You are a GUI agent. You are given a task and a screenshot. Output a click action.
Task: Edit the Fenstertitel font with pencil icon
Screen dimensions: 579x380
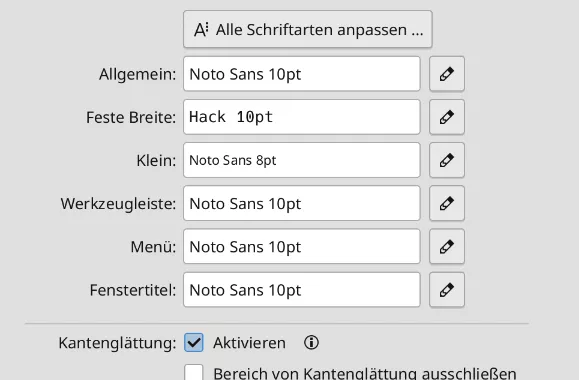click(447, 290)
